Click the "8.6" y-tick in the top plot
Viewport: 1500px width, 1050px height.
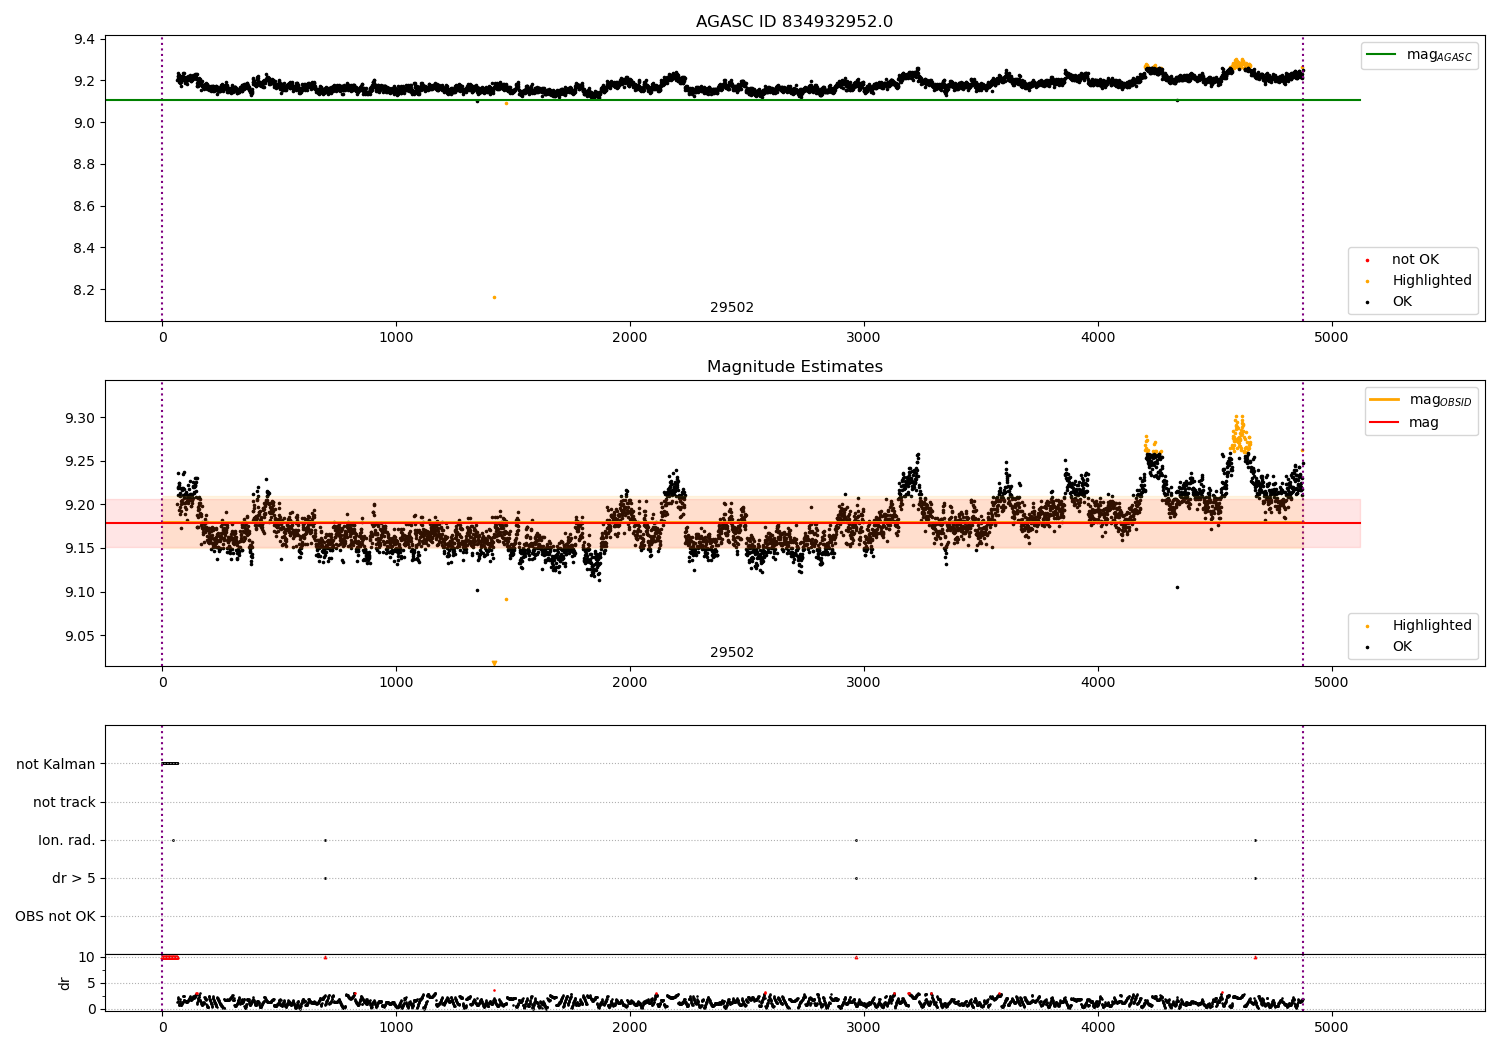(x=85, y=207)
